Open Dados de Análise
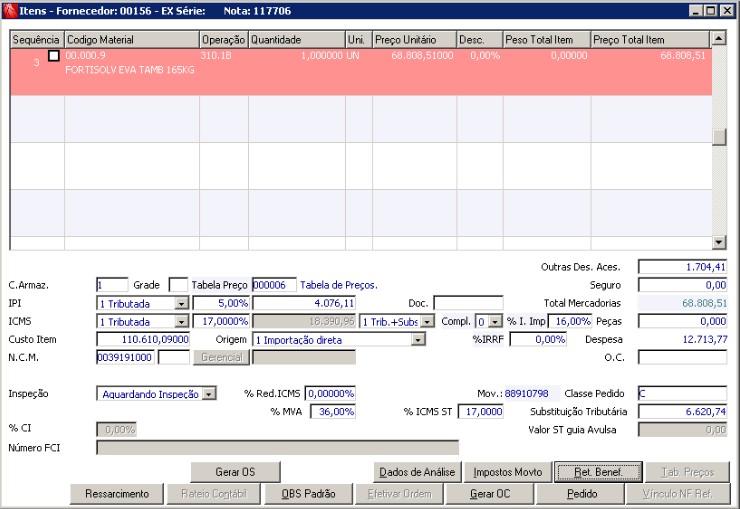Screen dimensions: 740x509 [417, 472]
